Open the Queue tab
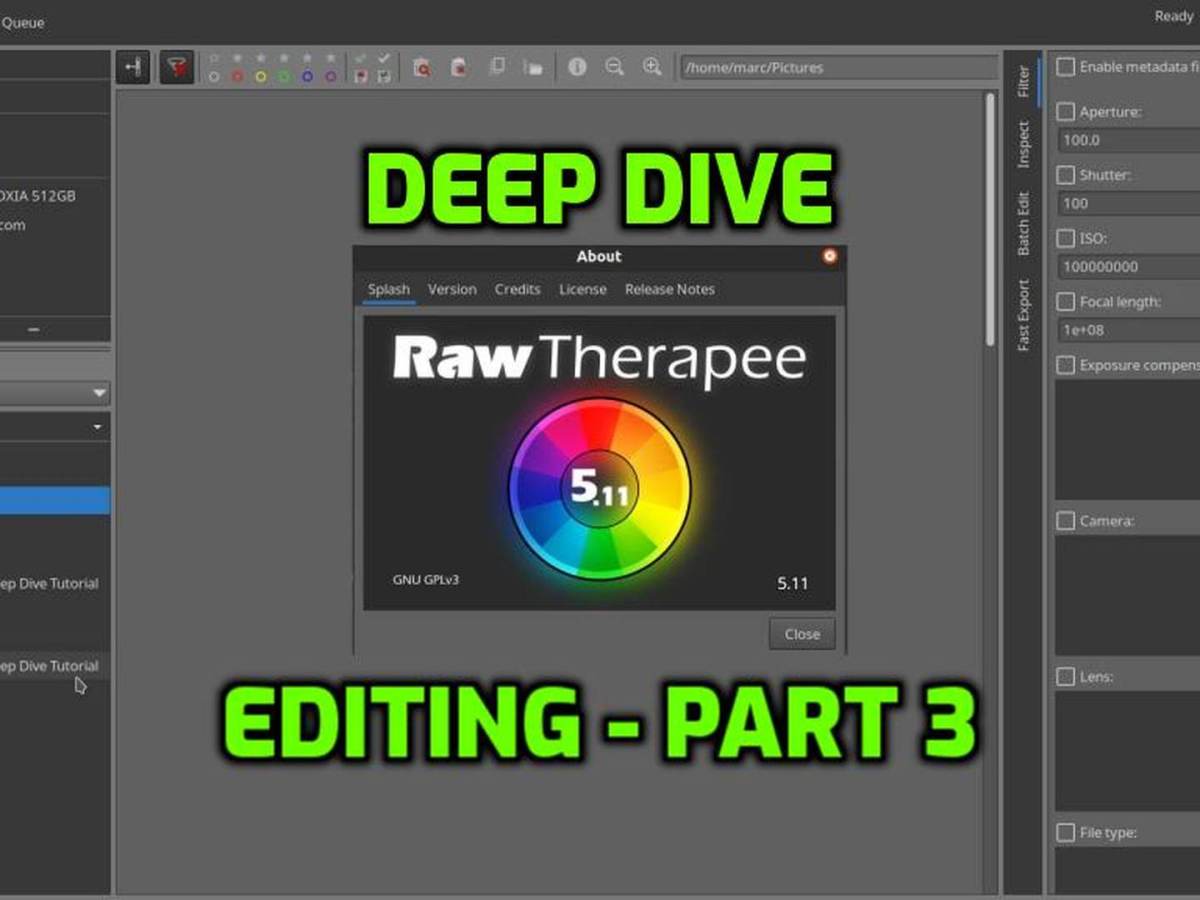The height and width of the screenshot is (900, 1200). click(x=22, y=21)
